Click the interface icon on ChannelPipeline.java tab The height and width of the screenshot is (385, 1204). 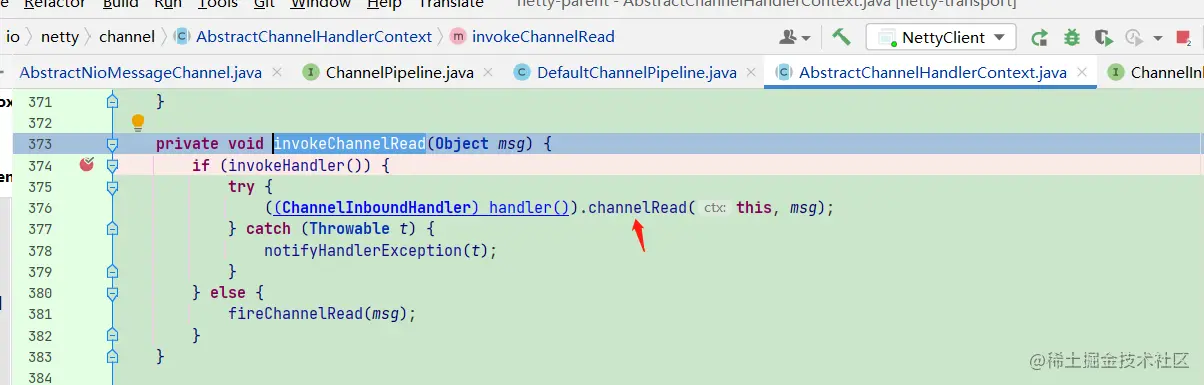311,72
